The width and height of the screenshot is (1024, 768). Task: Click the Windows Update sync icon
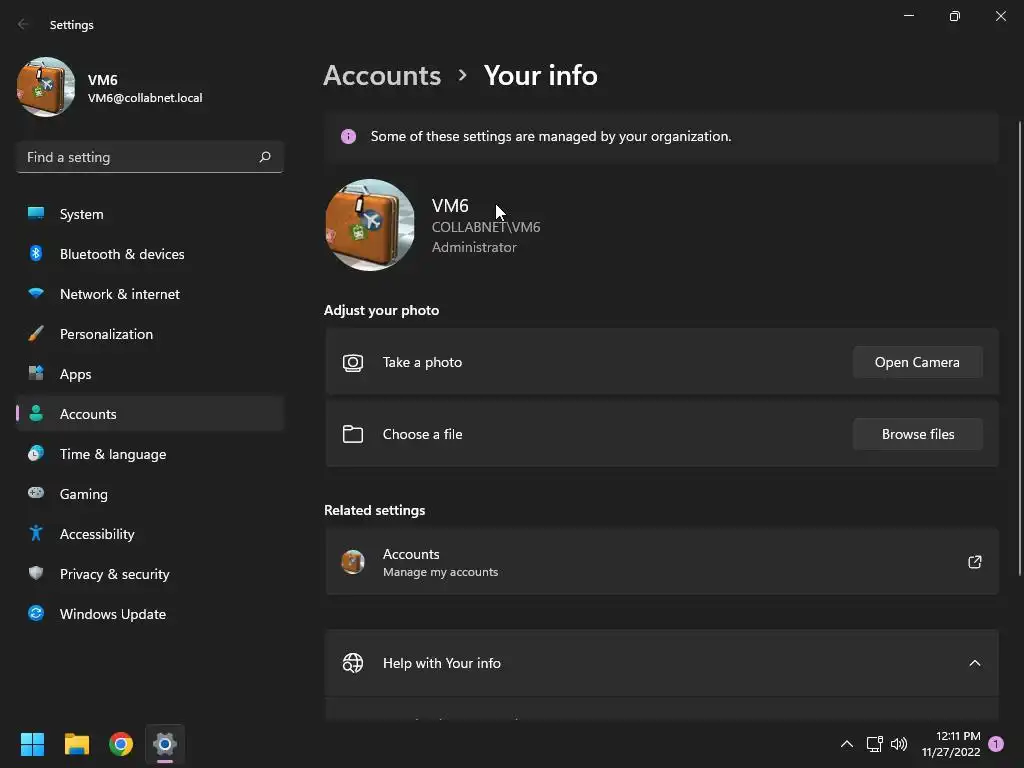pos(36,614)
